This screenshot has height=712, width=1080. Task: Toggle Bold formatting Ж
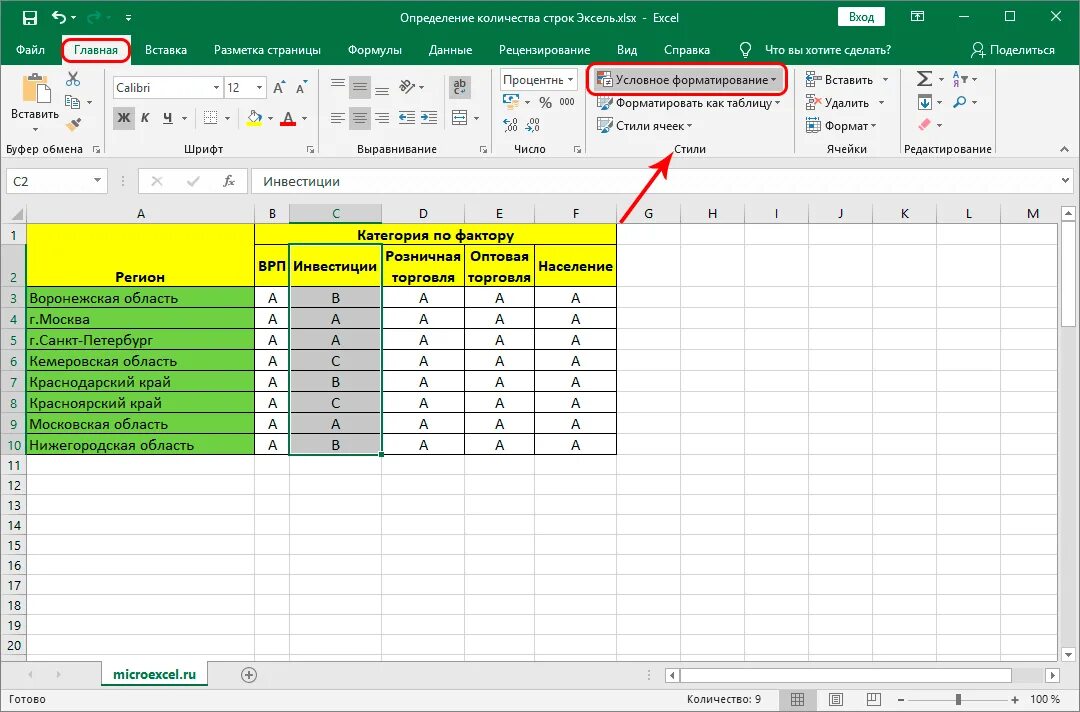(x=123, y=118)
